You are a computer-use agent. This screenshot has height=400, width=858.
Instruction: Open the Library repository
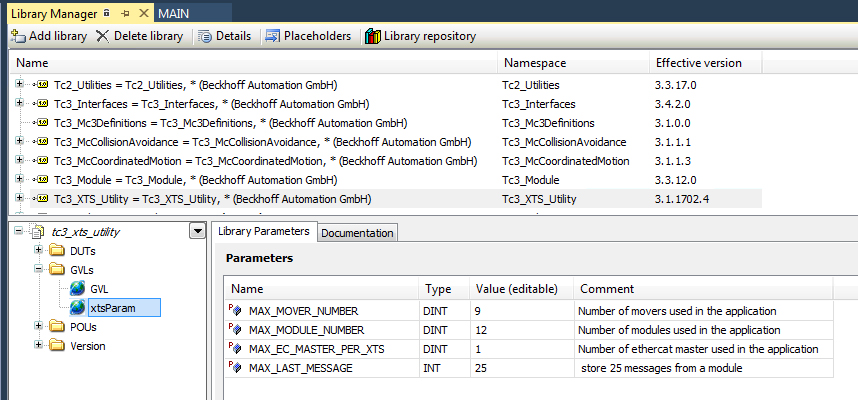[420, 36]
